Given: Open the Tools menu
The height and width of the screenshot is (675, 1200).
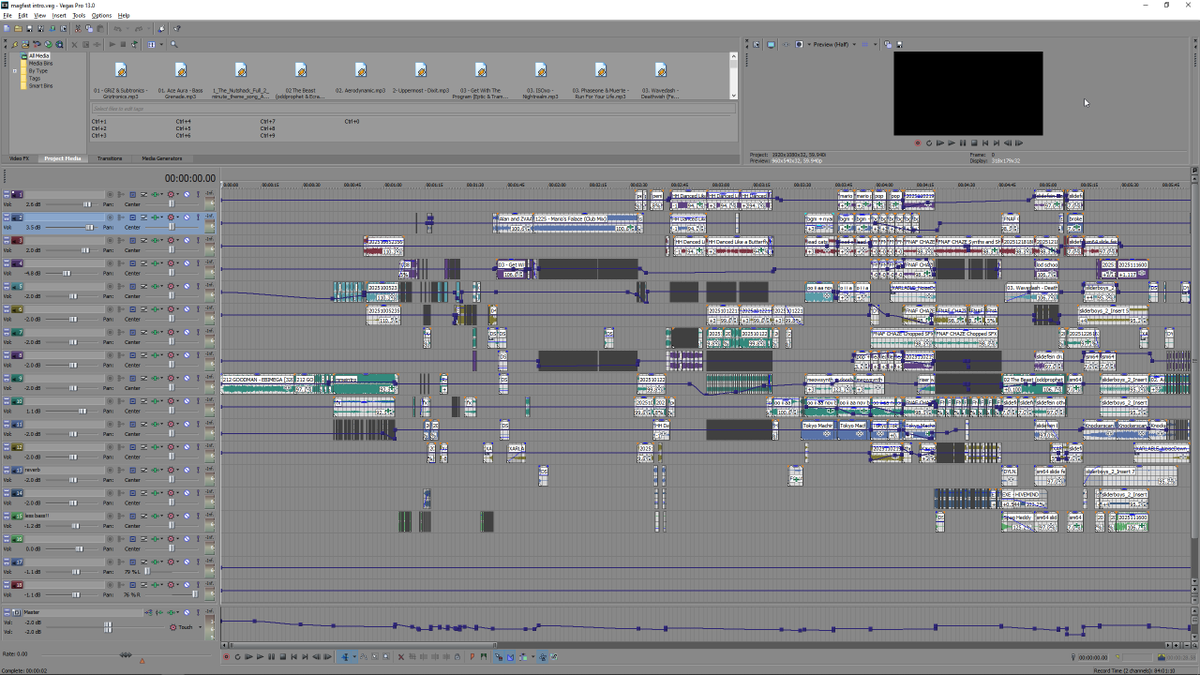Looking at the screenshot, I should (79, 16).
